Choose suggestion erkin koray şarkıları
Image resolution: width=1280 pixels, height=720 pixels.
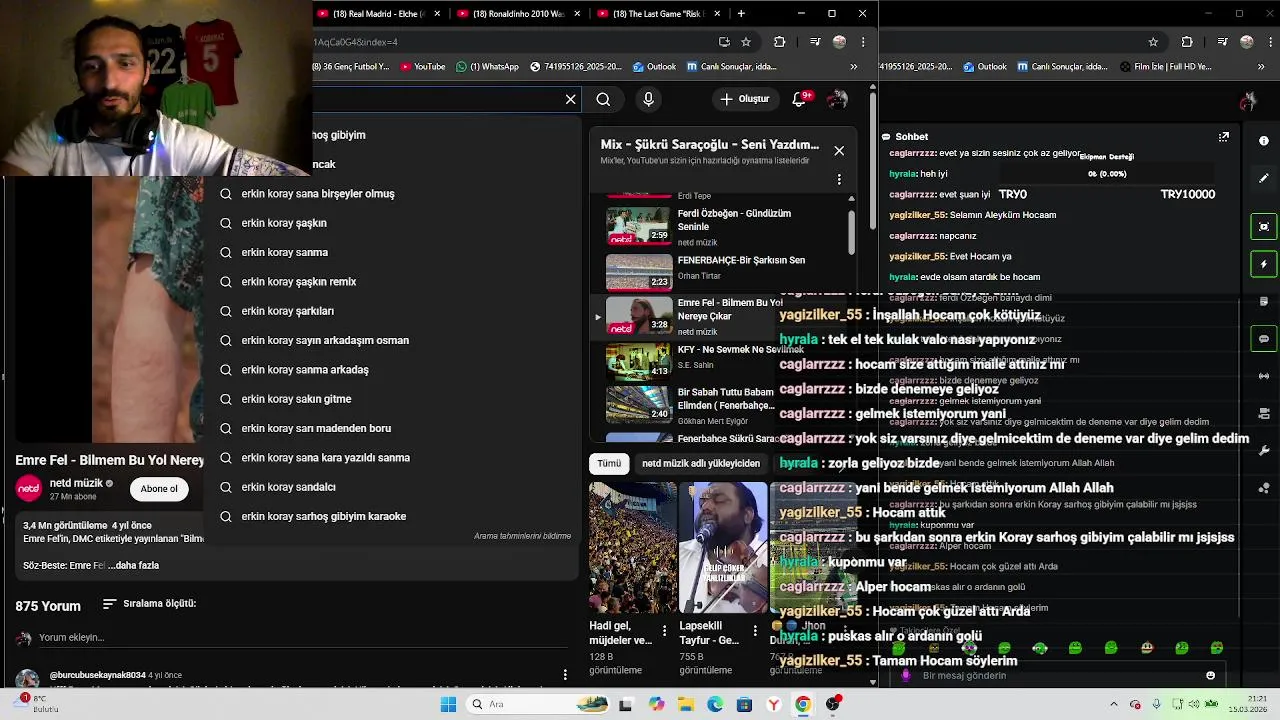[390, 311]
